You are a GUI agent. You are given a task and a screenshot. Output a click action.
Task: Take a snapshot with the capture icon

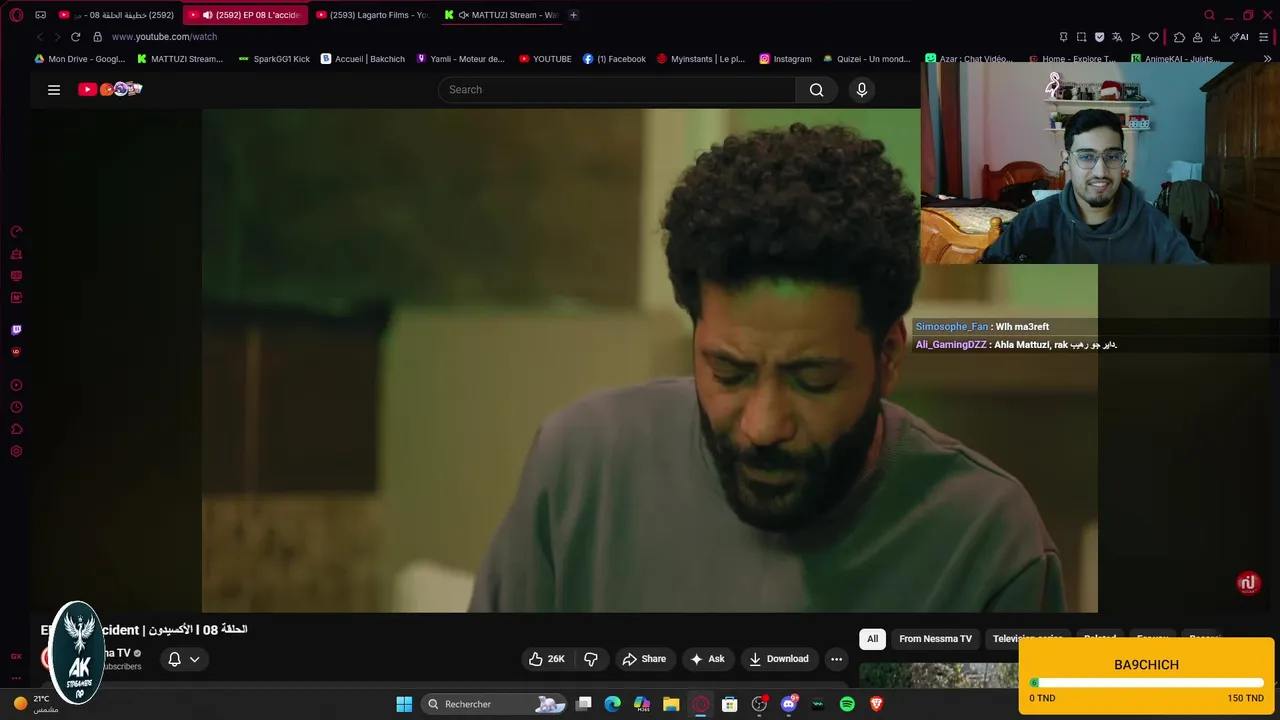click(x=1081, y=37)
